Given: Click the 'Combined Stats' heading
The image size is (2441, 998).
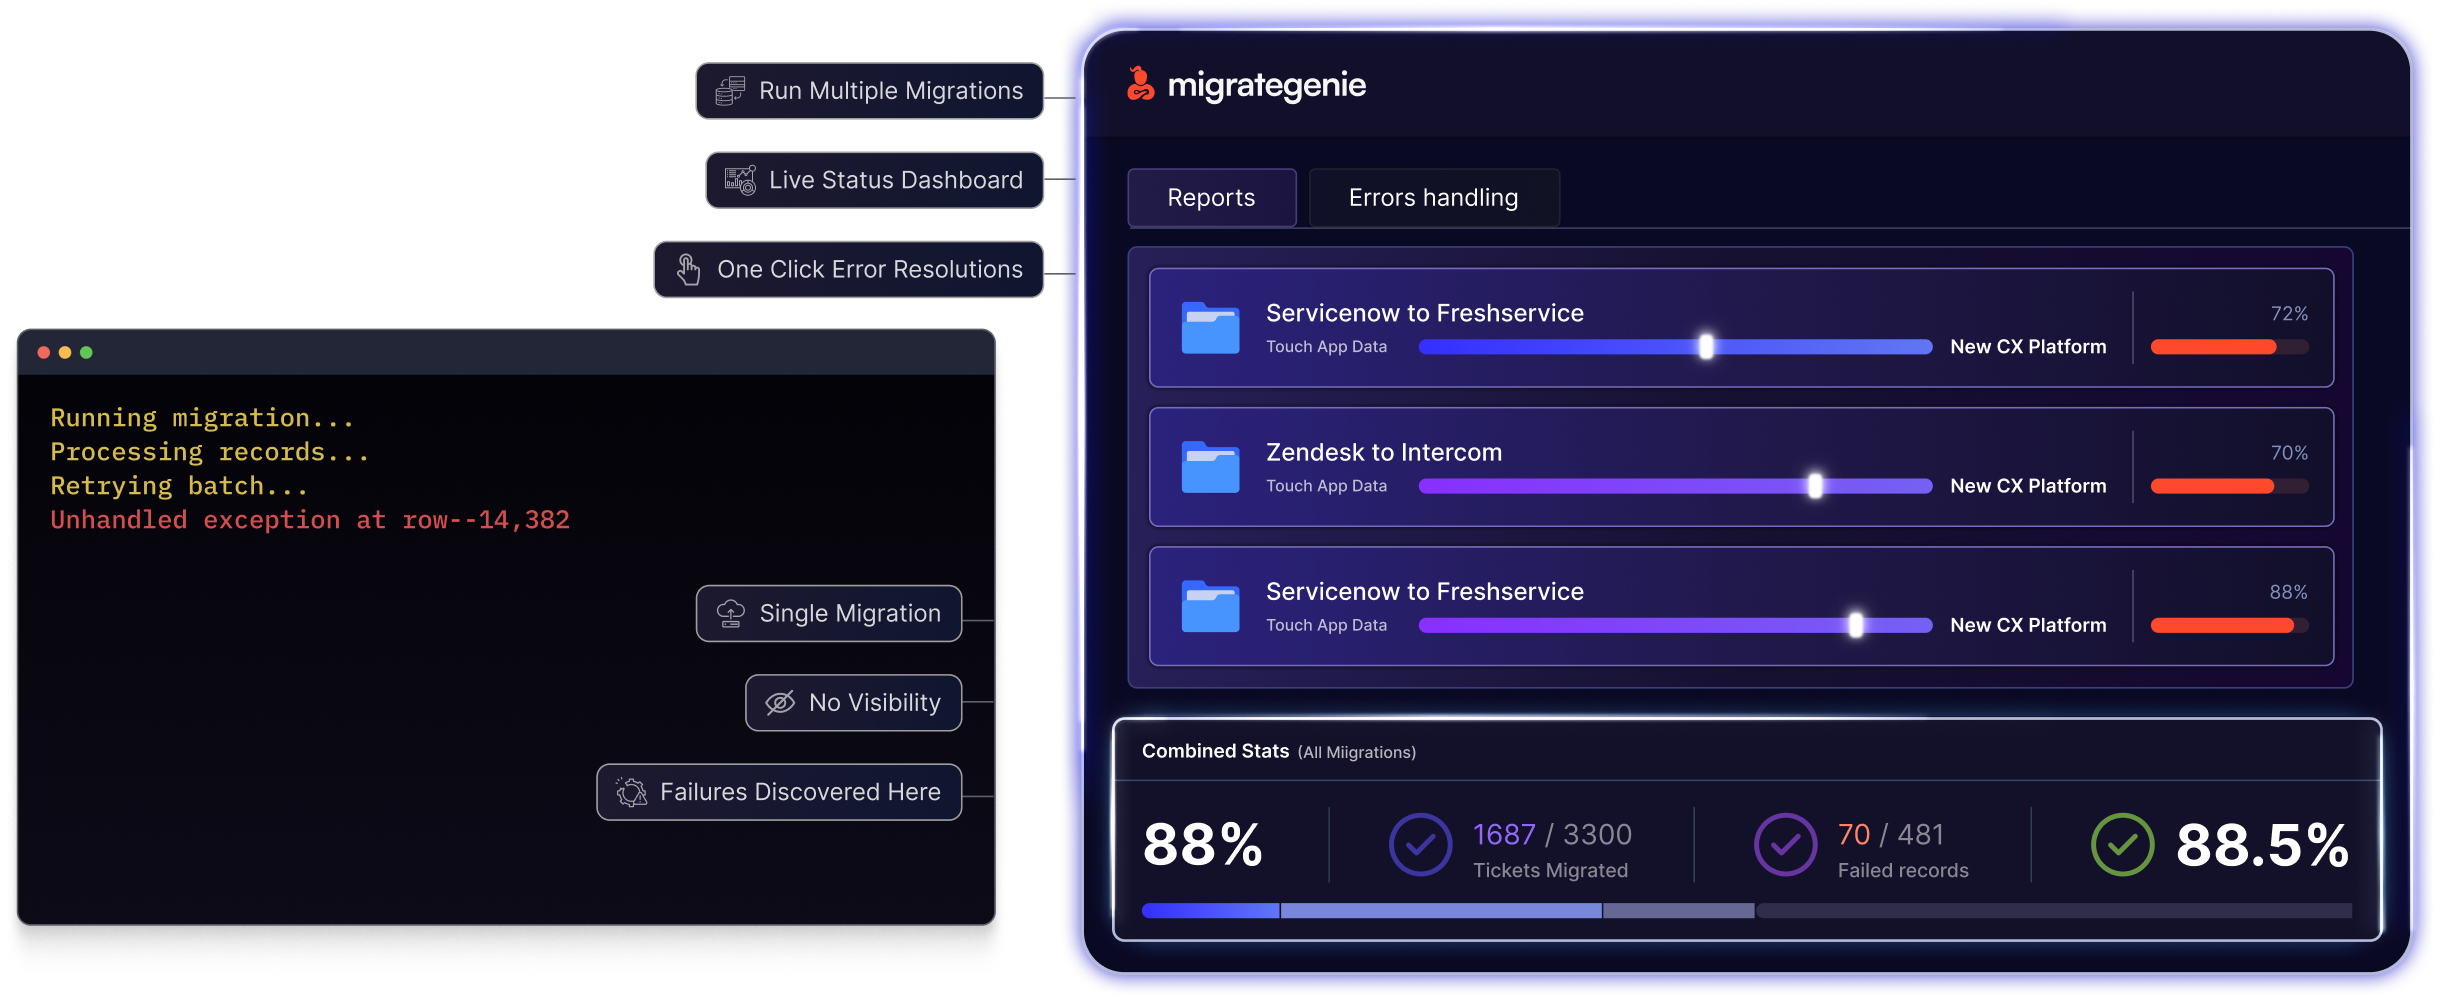Looking at the screenshot, I should (x=1215, y=751).
